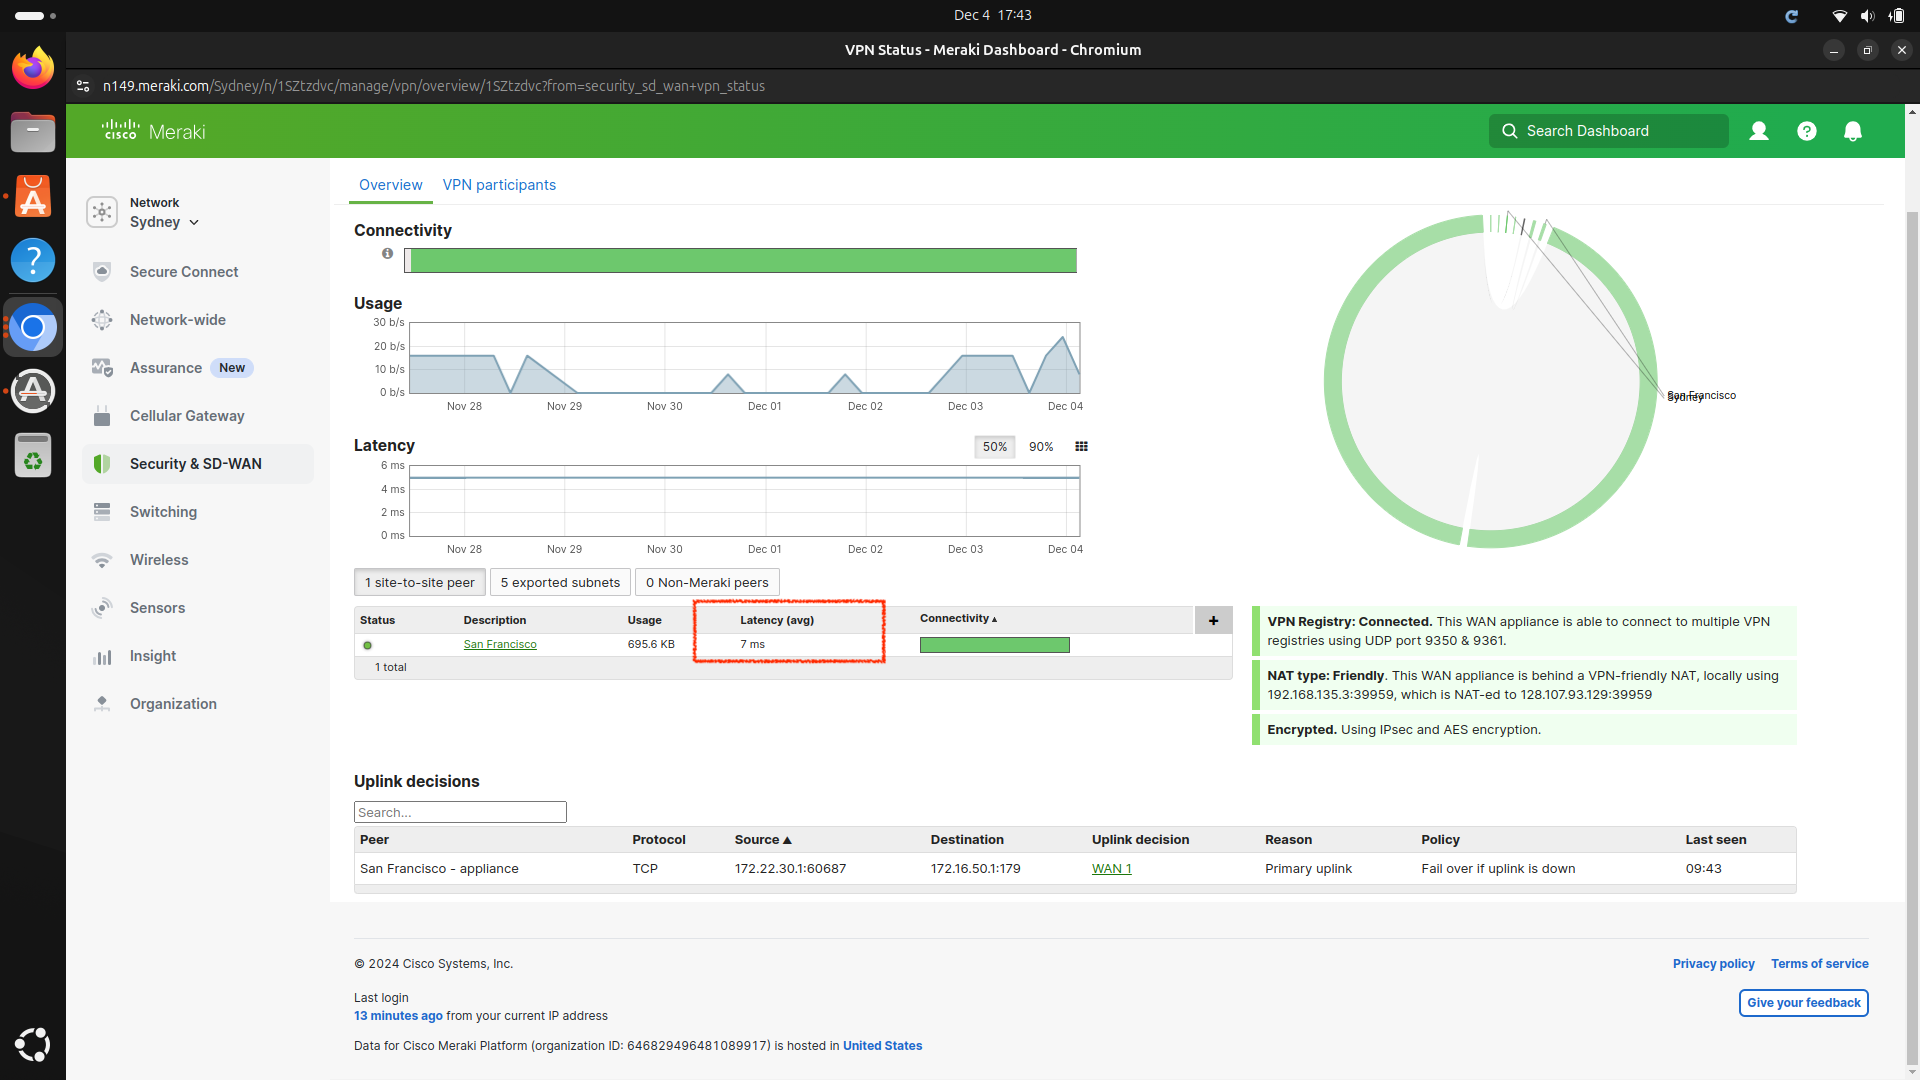Open the Ubuntu system status menu
This screenshot has width=1920, height=1080.
coord(1868,15)
